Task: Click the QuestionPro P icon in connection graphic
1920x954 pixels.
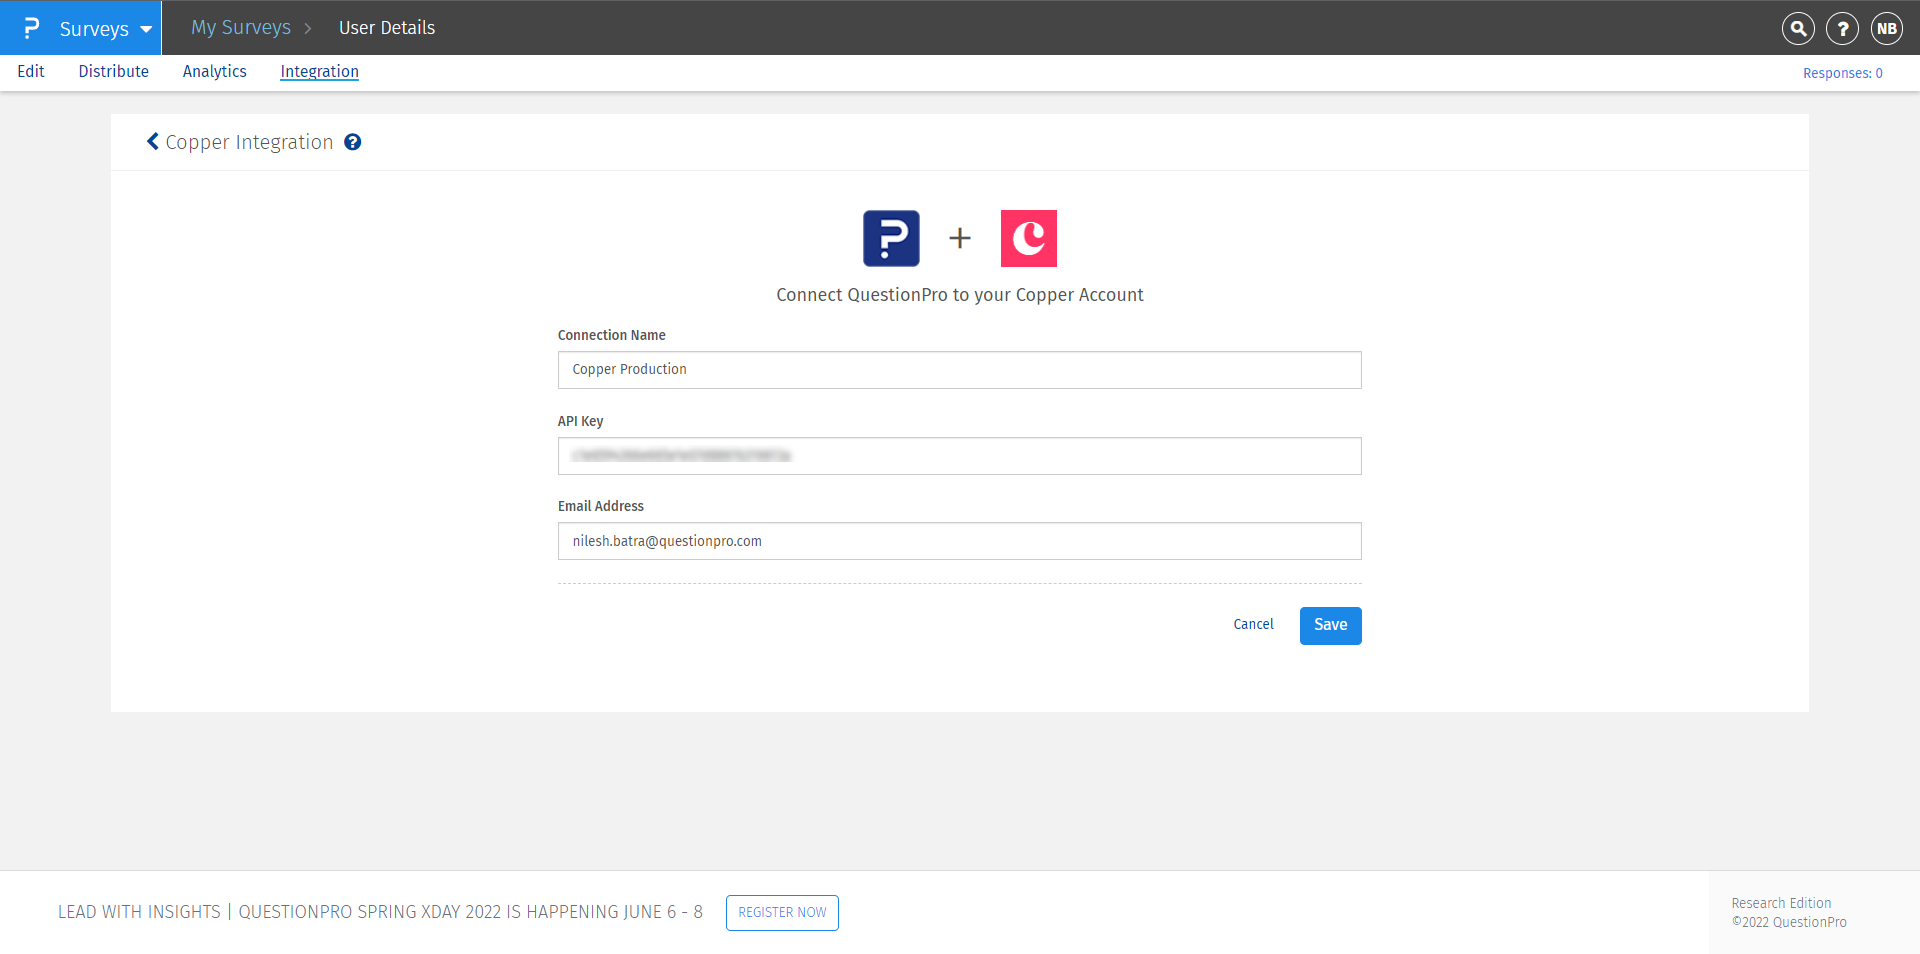Action: (891, 238)
